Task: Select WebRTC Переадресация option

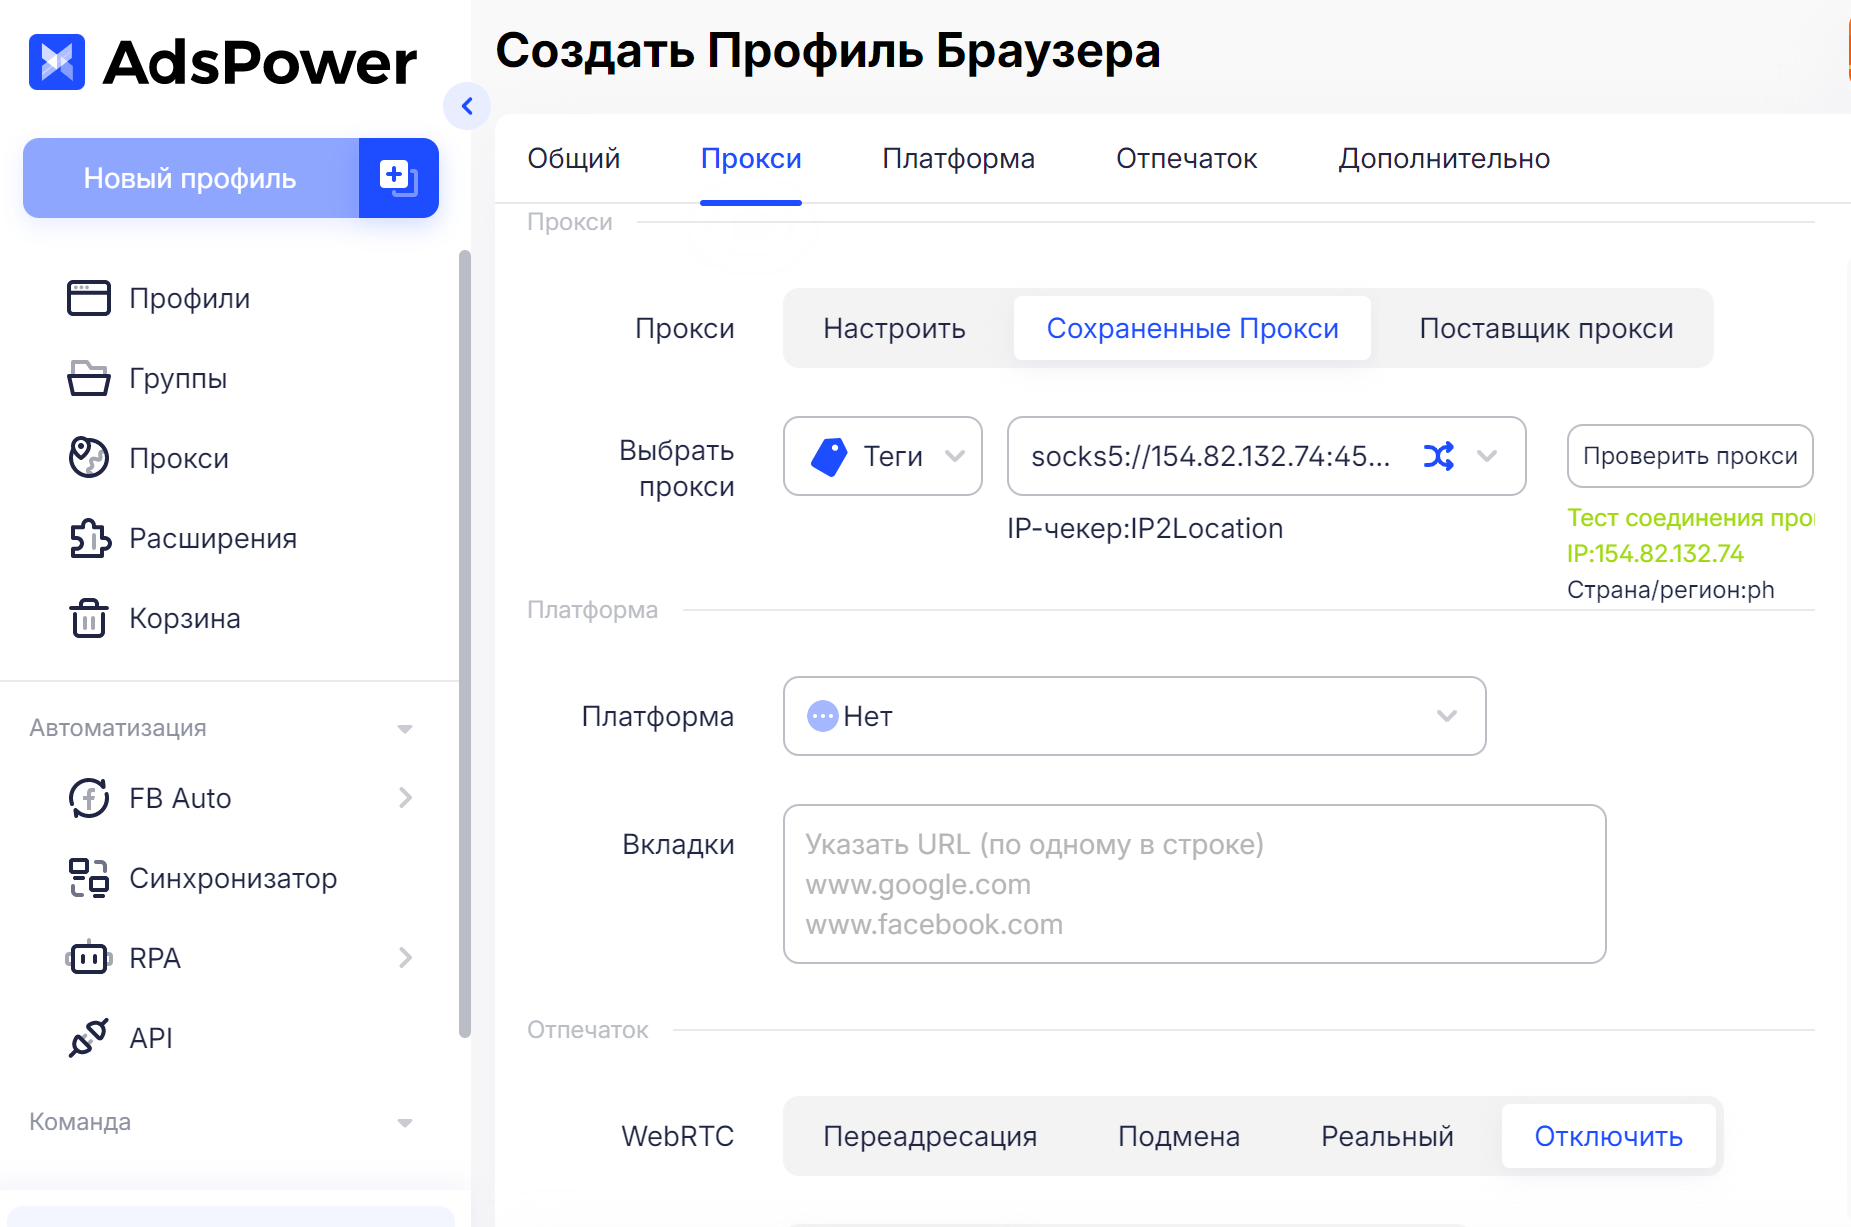Action: 930,1136
